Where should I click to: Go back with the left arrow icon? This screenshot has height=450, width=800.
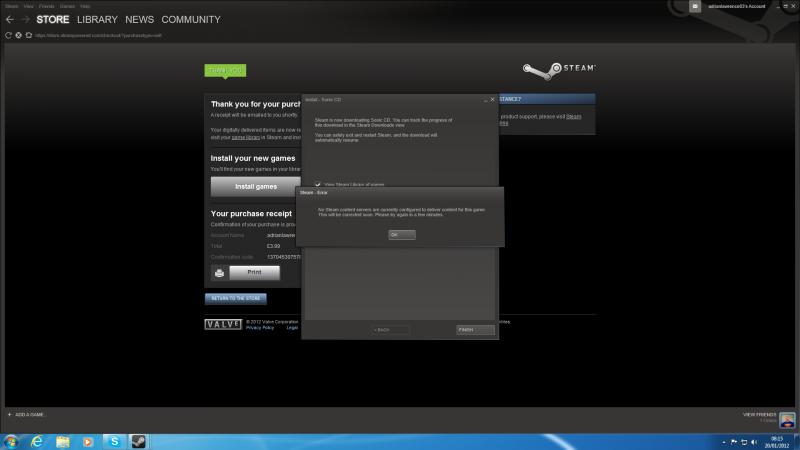pos(10,19)
